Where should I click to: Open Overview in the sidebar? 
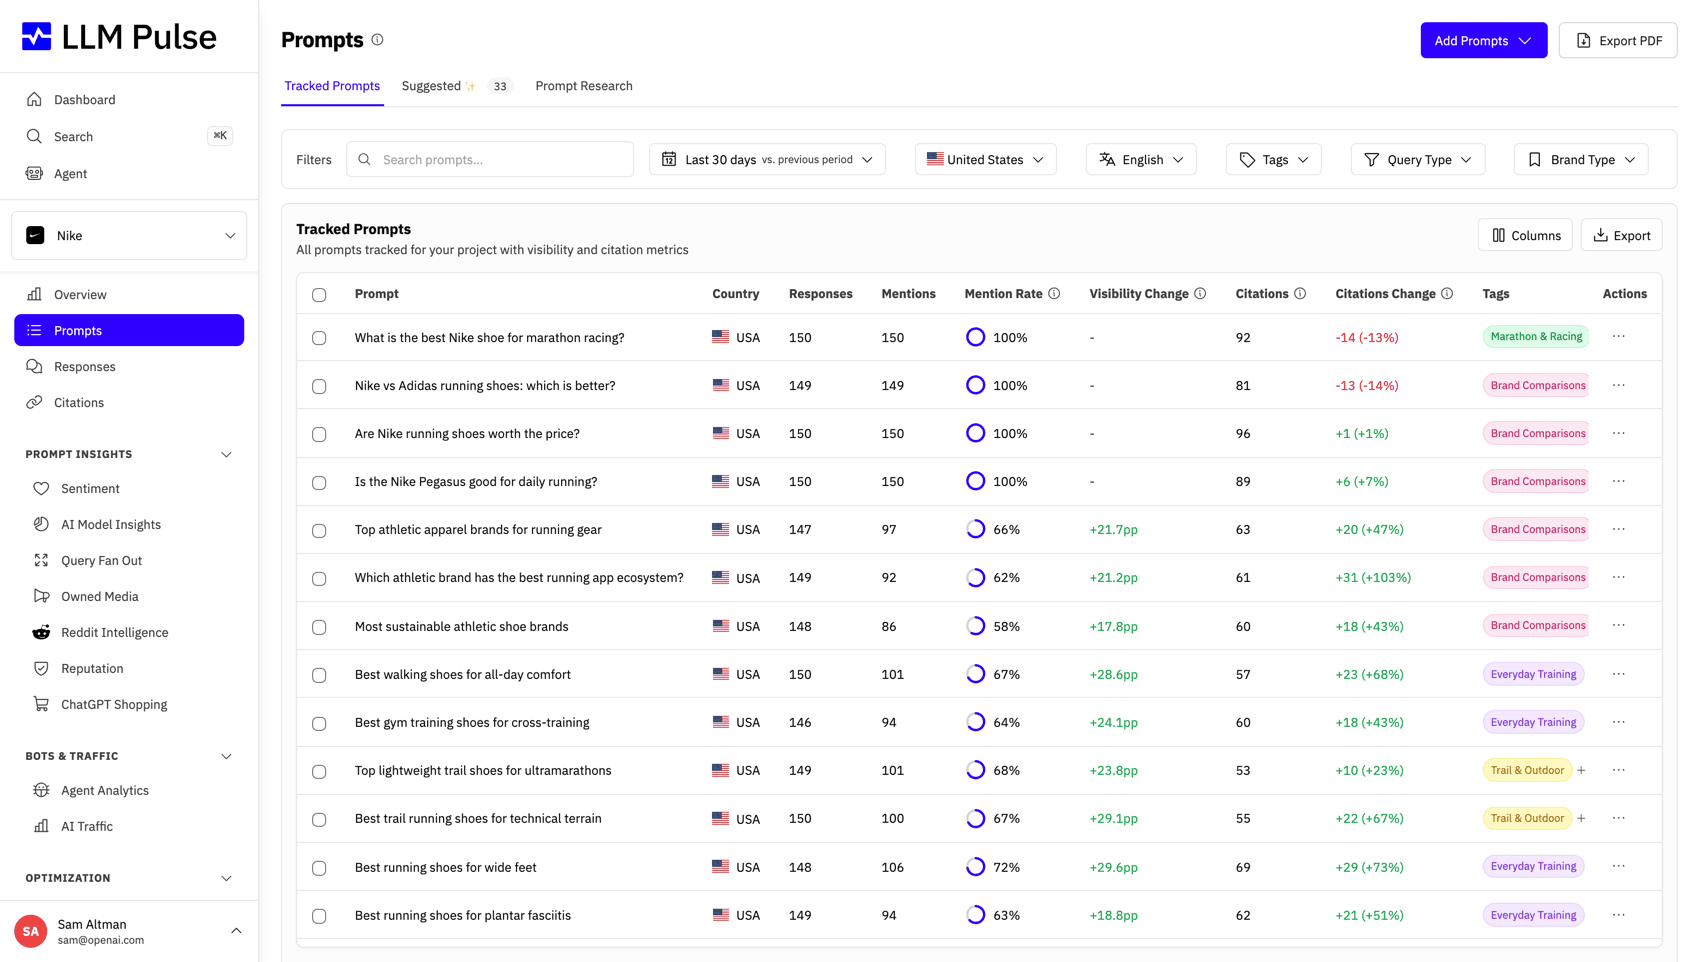(x=129, y=294)
